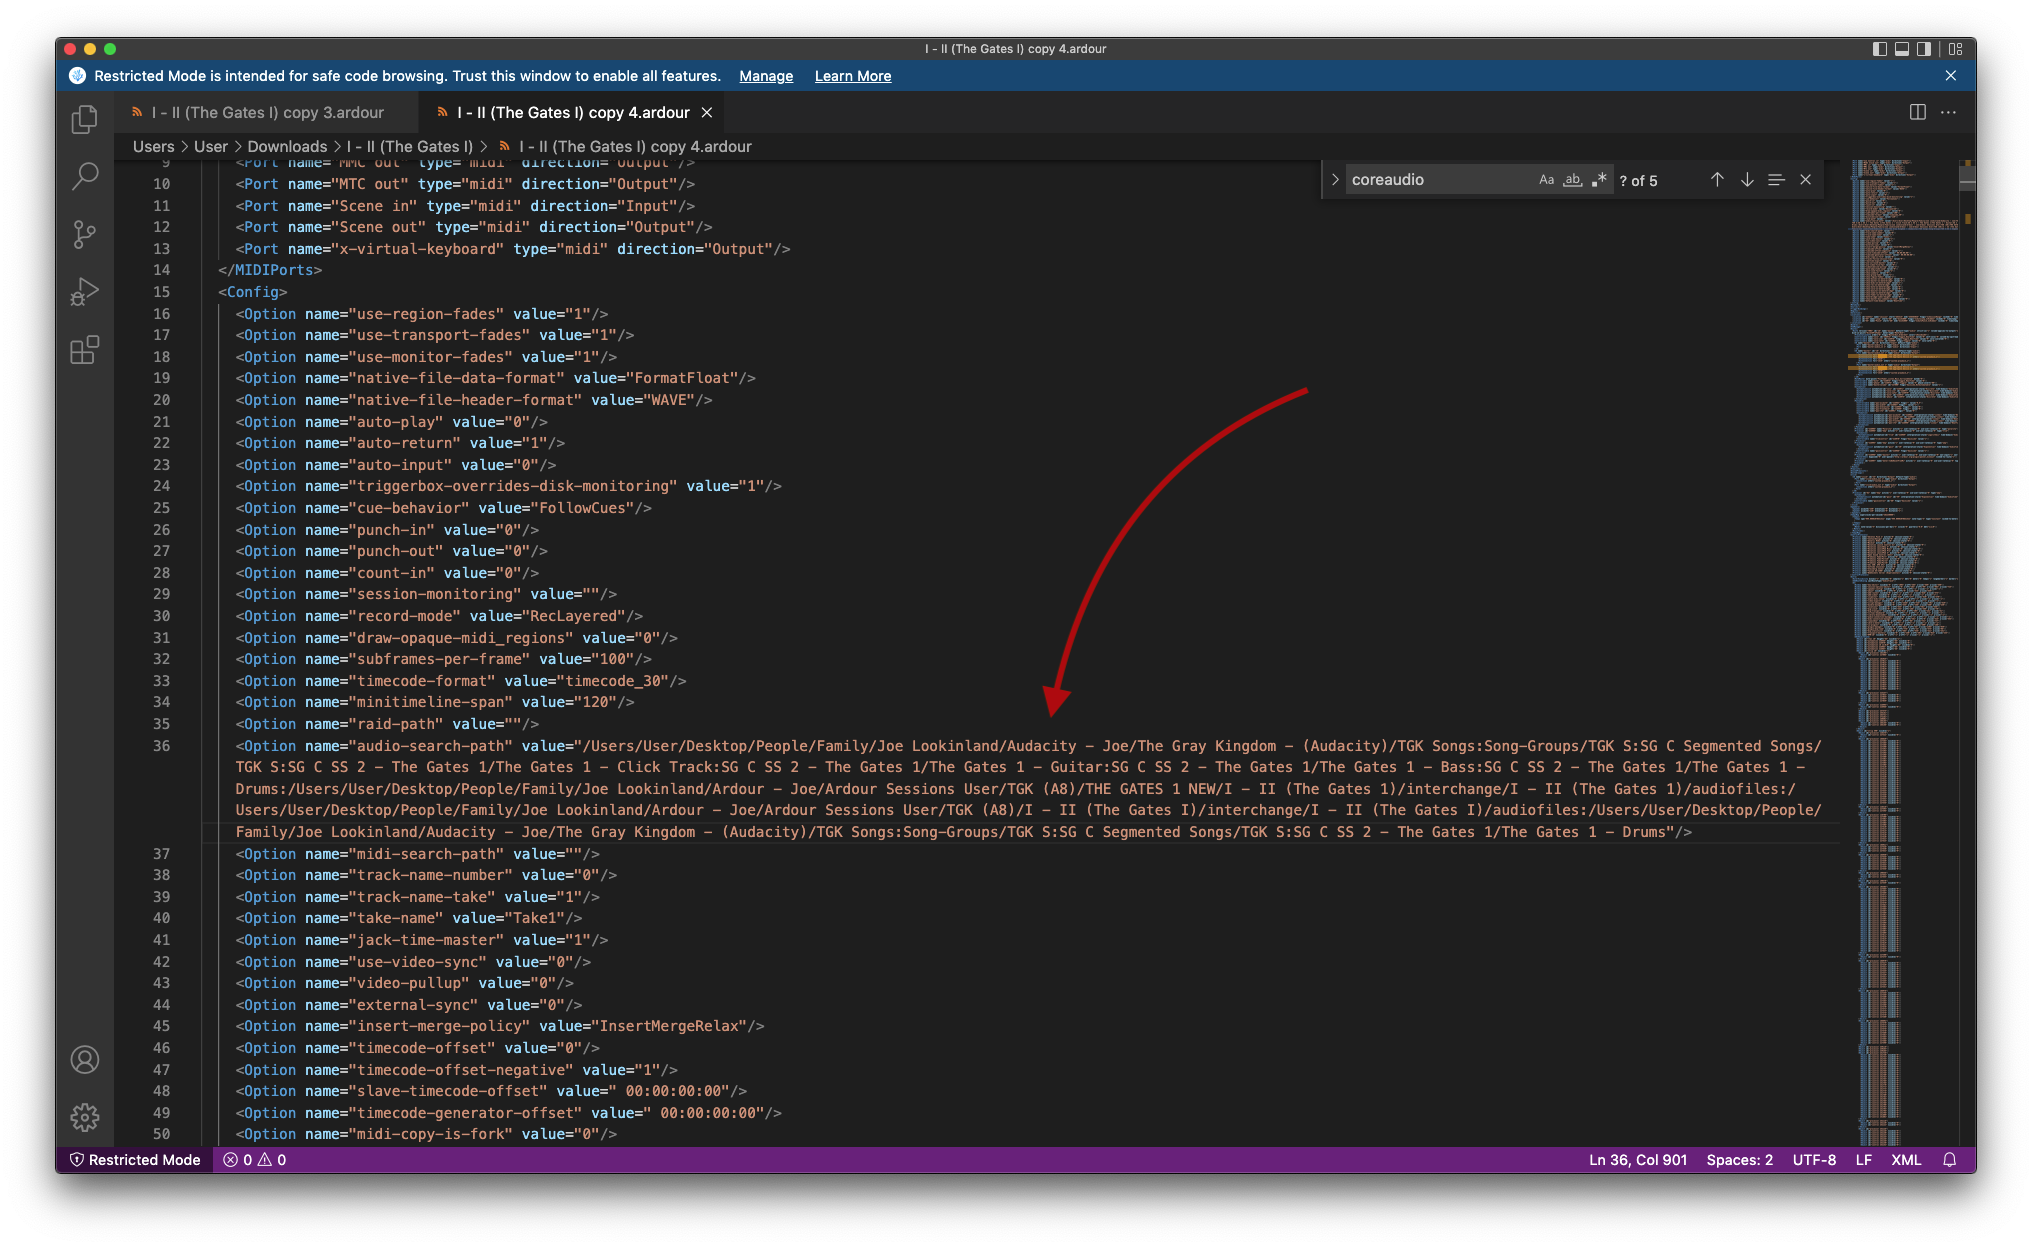Open the Search view in activity bar
Image resolution: width=2032 pixels, height=1247 pixels.
(85, 177)
